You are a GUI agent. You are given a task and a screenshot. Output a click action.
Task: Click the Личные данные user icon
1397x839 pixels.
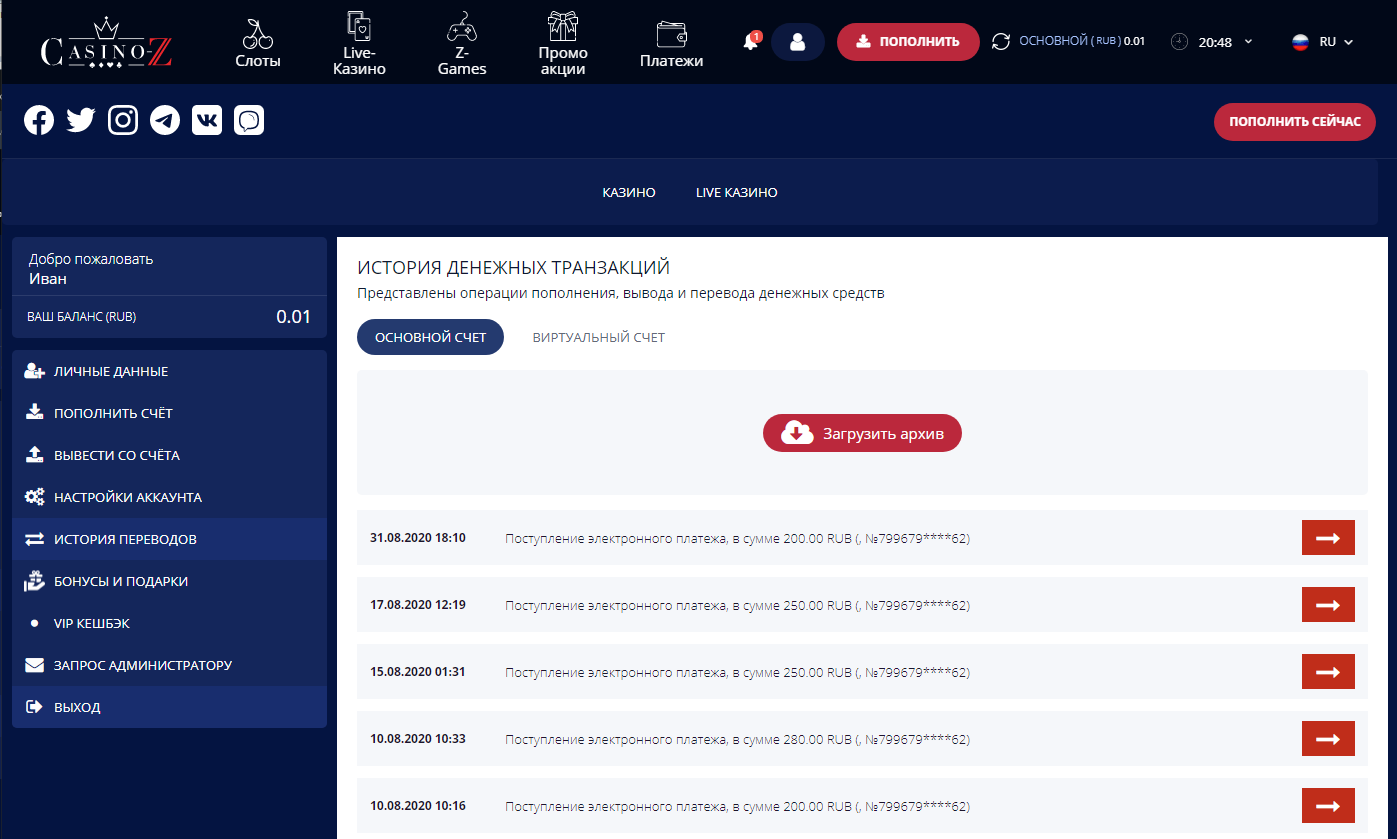point(35,371)
